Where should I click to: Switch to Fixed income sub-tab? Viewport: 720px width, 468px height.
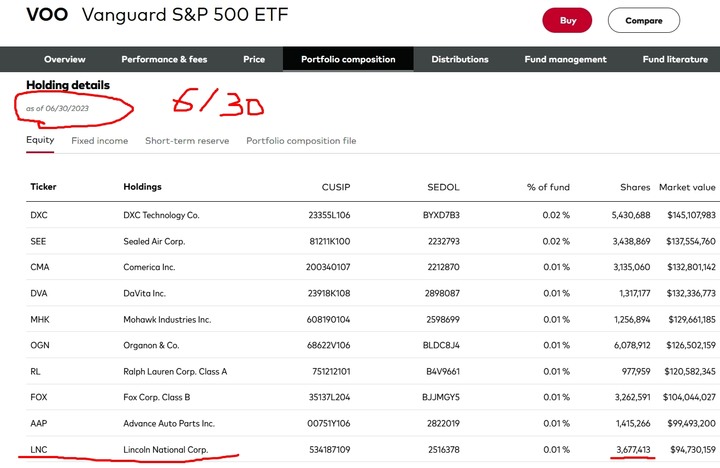pos(100,141)
